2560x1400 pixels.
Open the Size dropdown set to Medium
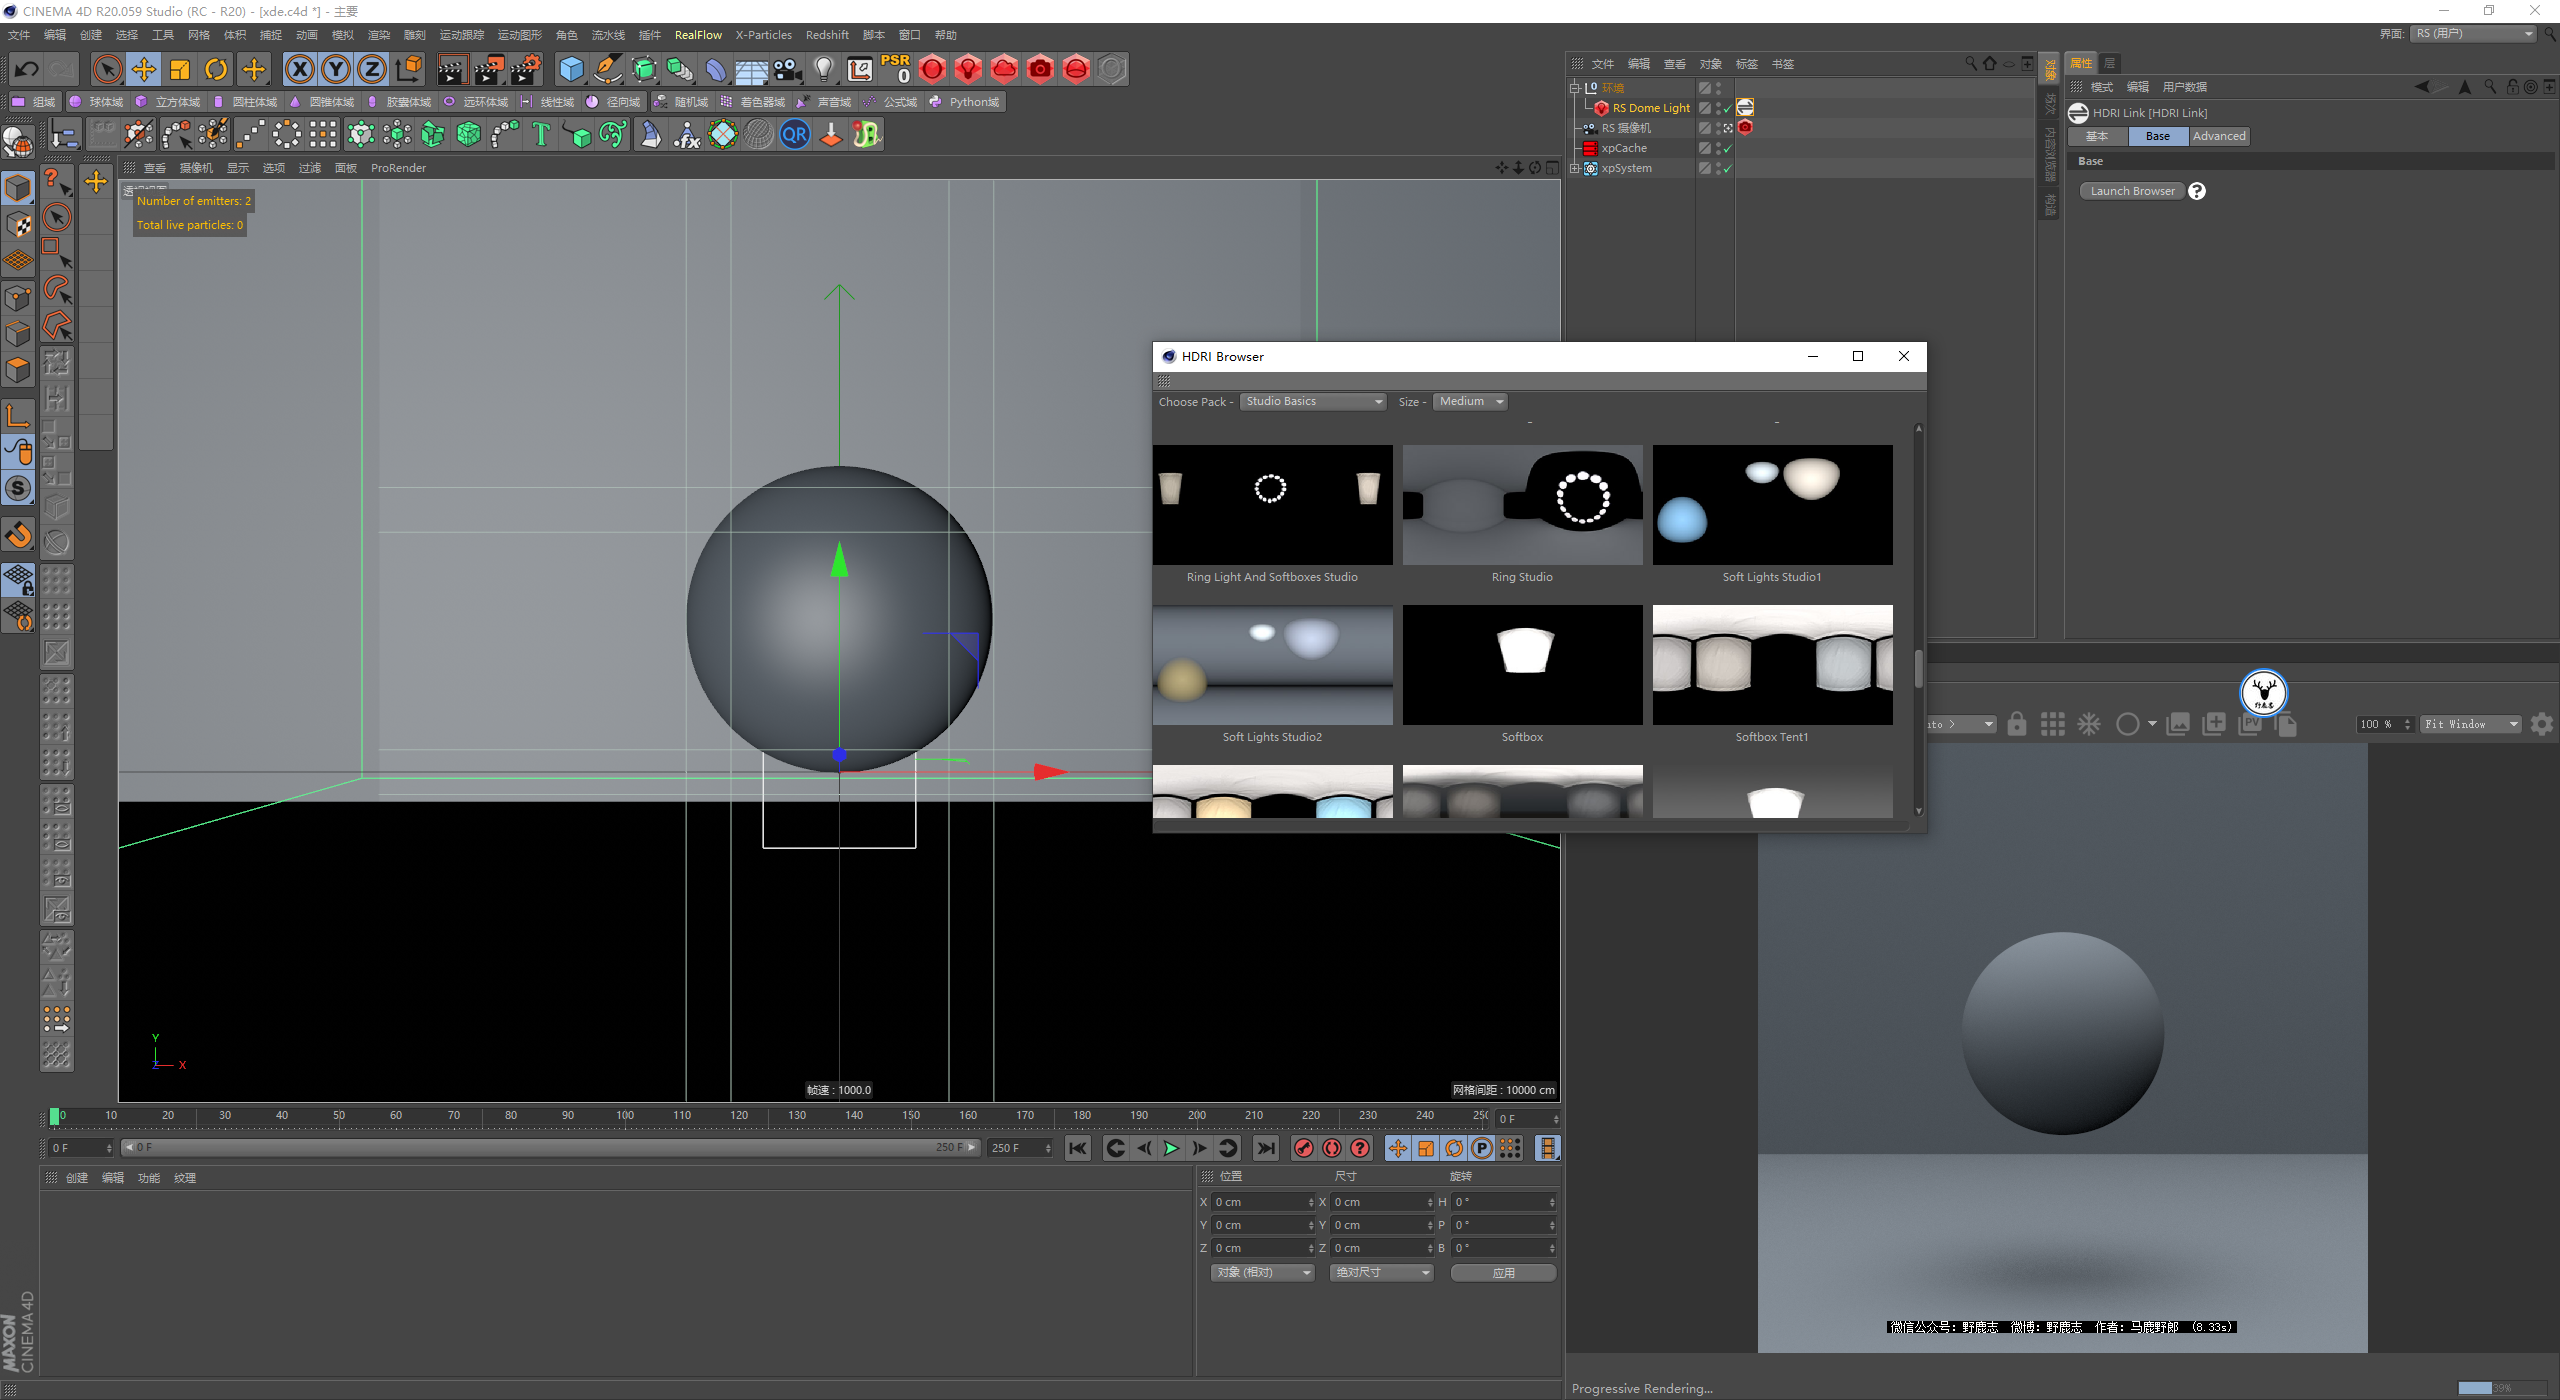point(1470,401)
